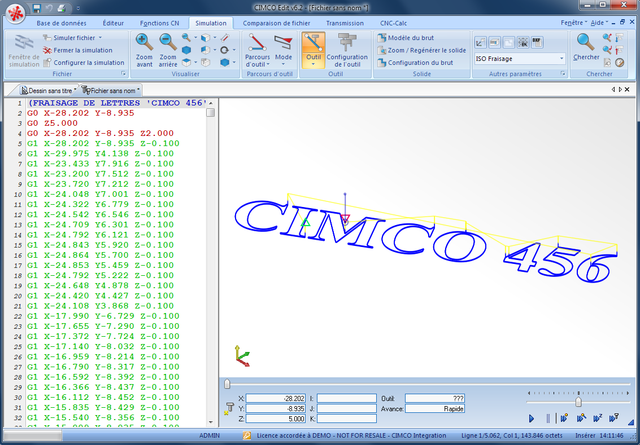
Task: Open the Fonctions CN tab
Action: pos(159,23)
